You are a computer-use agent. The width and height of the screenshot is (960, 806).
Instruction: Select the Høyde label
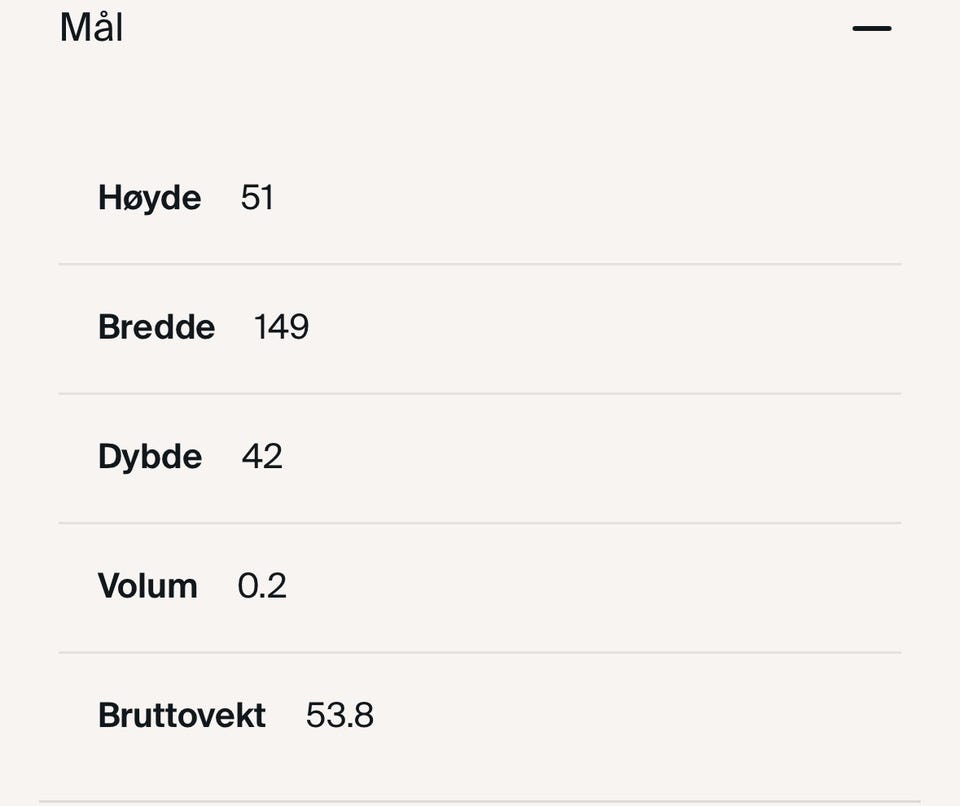[x=149, y=198]
